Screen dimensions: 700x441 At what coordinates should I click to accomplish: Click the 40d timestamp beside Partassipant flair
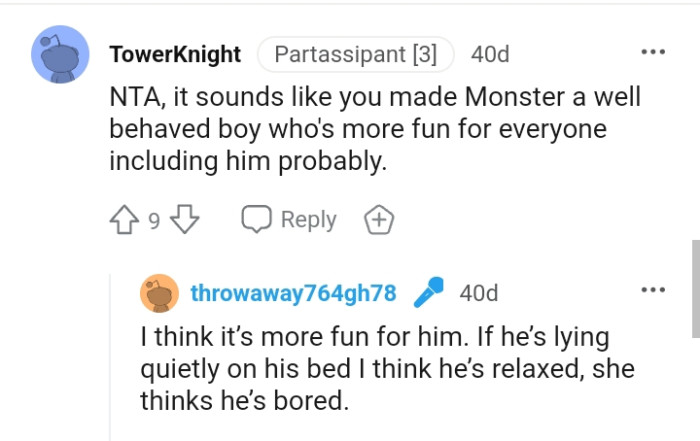pos(490,54)
